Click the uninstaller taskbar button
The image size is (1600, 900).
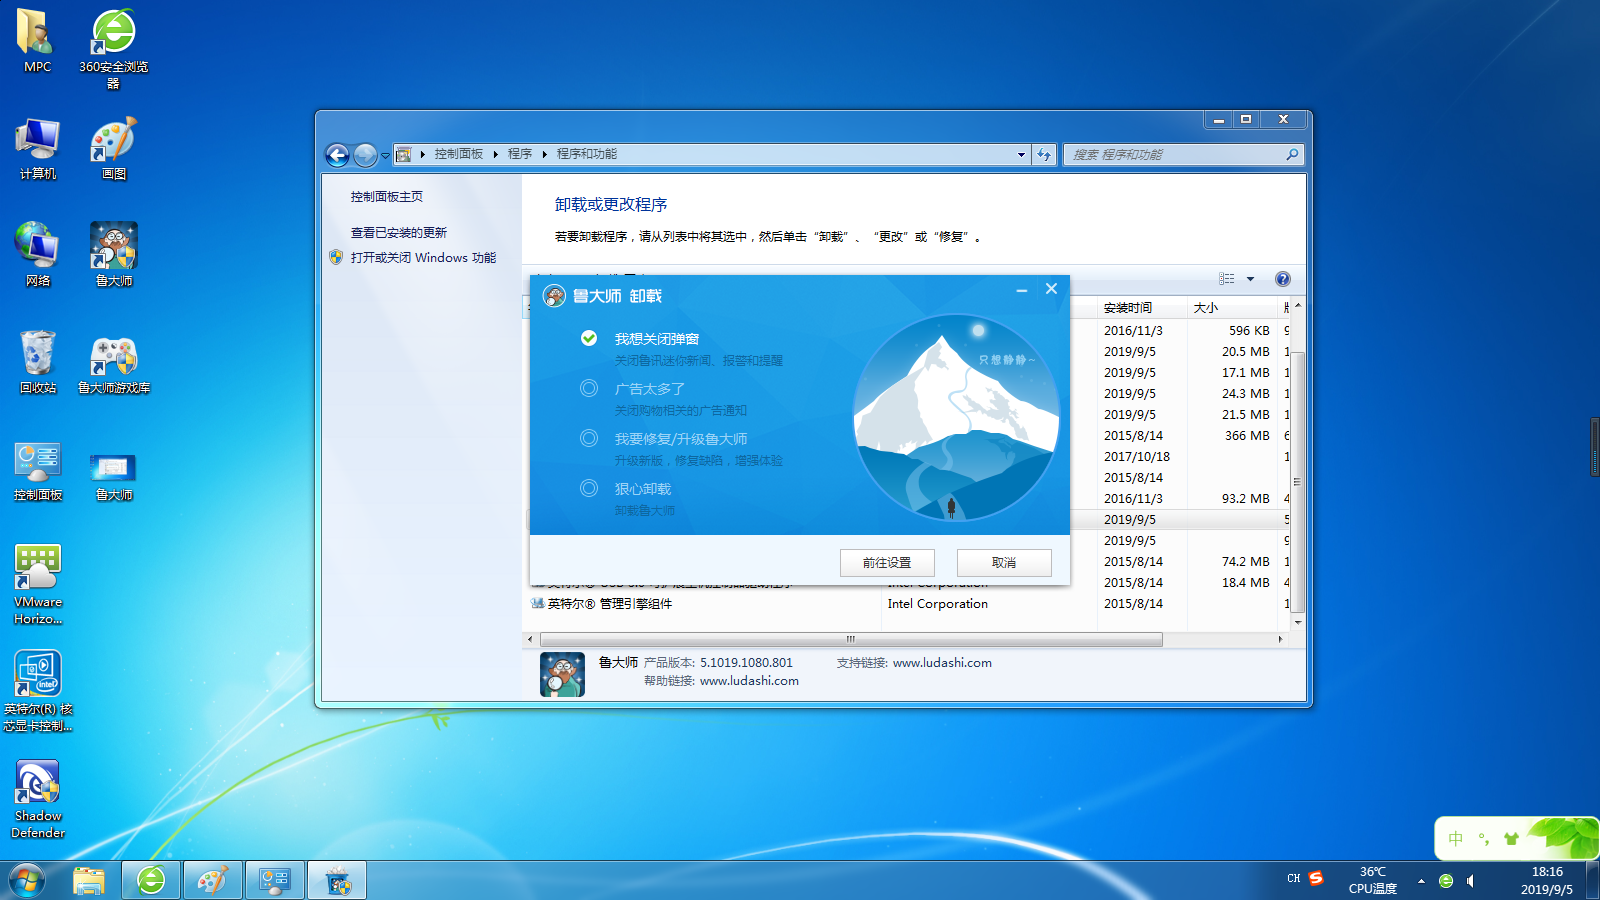pyautogui.click(x=337, y=880)
